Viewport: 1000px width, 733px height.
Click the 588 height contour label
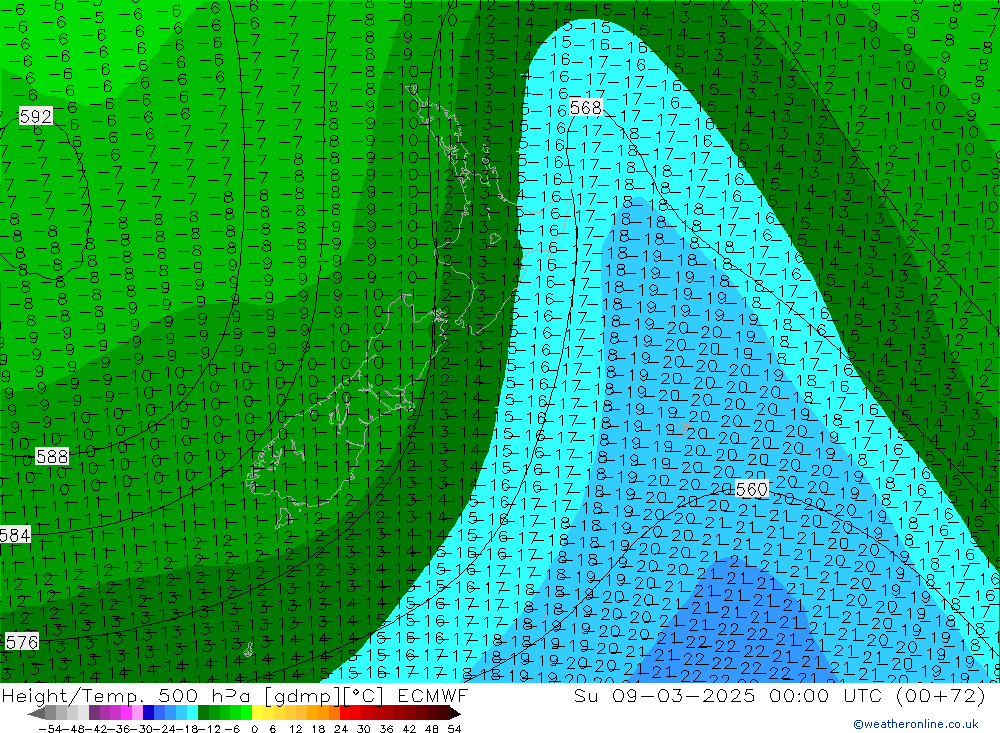52,456
